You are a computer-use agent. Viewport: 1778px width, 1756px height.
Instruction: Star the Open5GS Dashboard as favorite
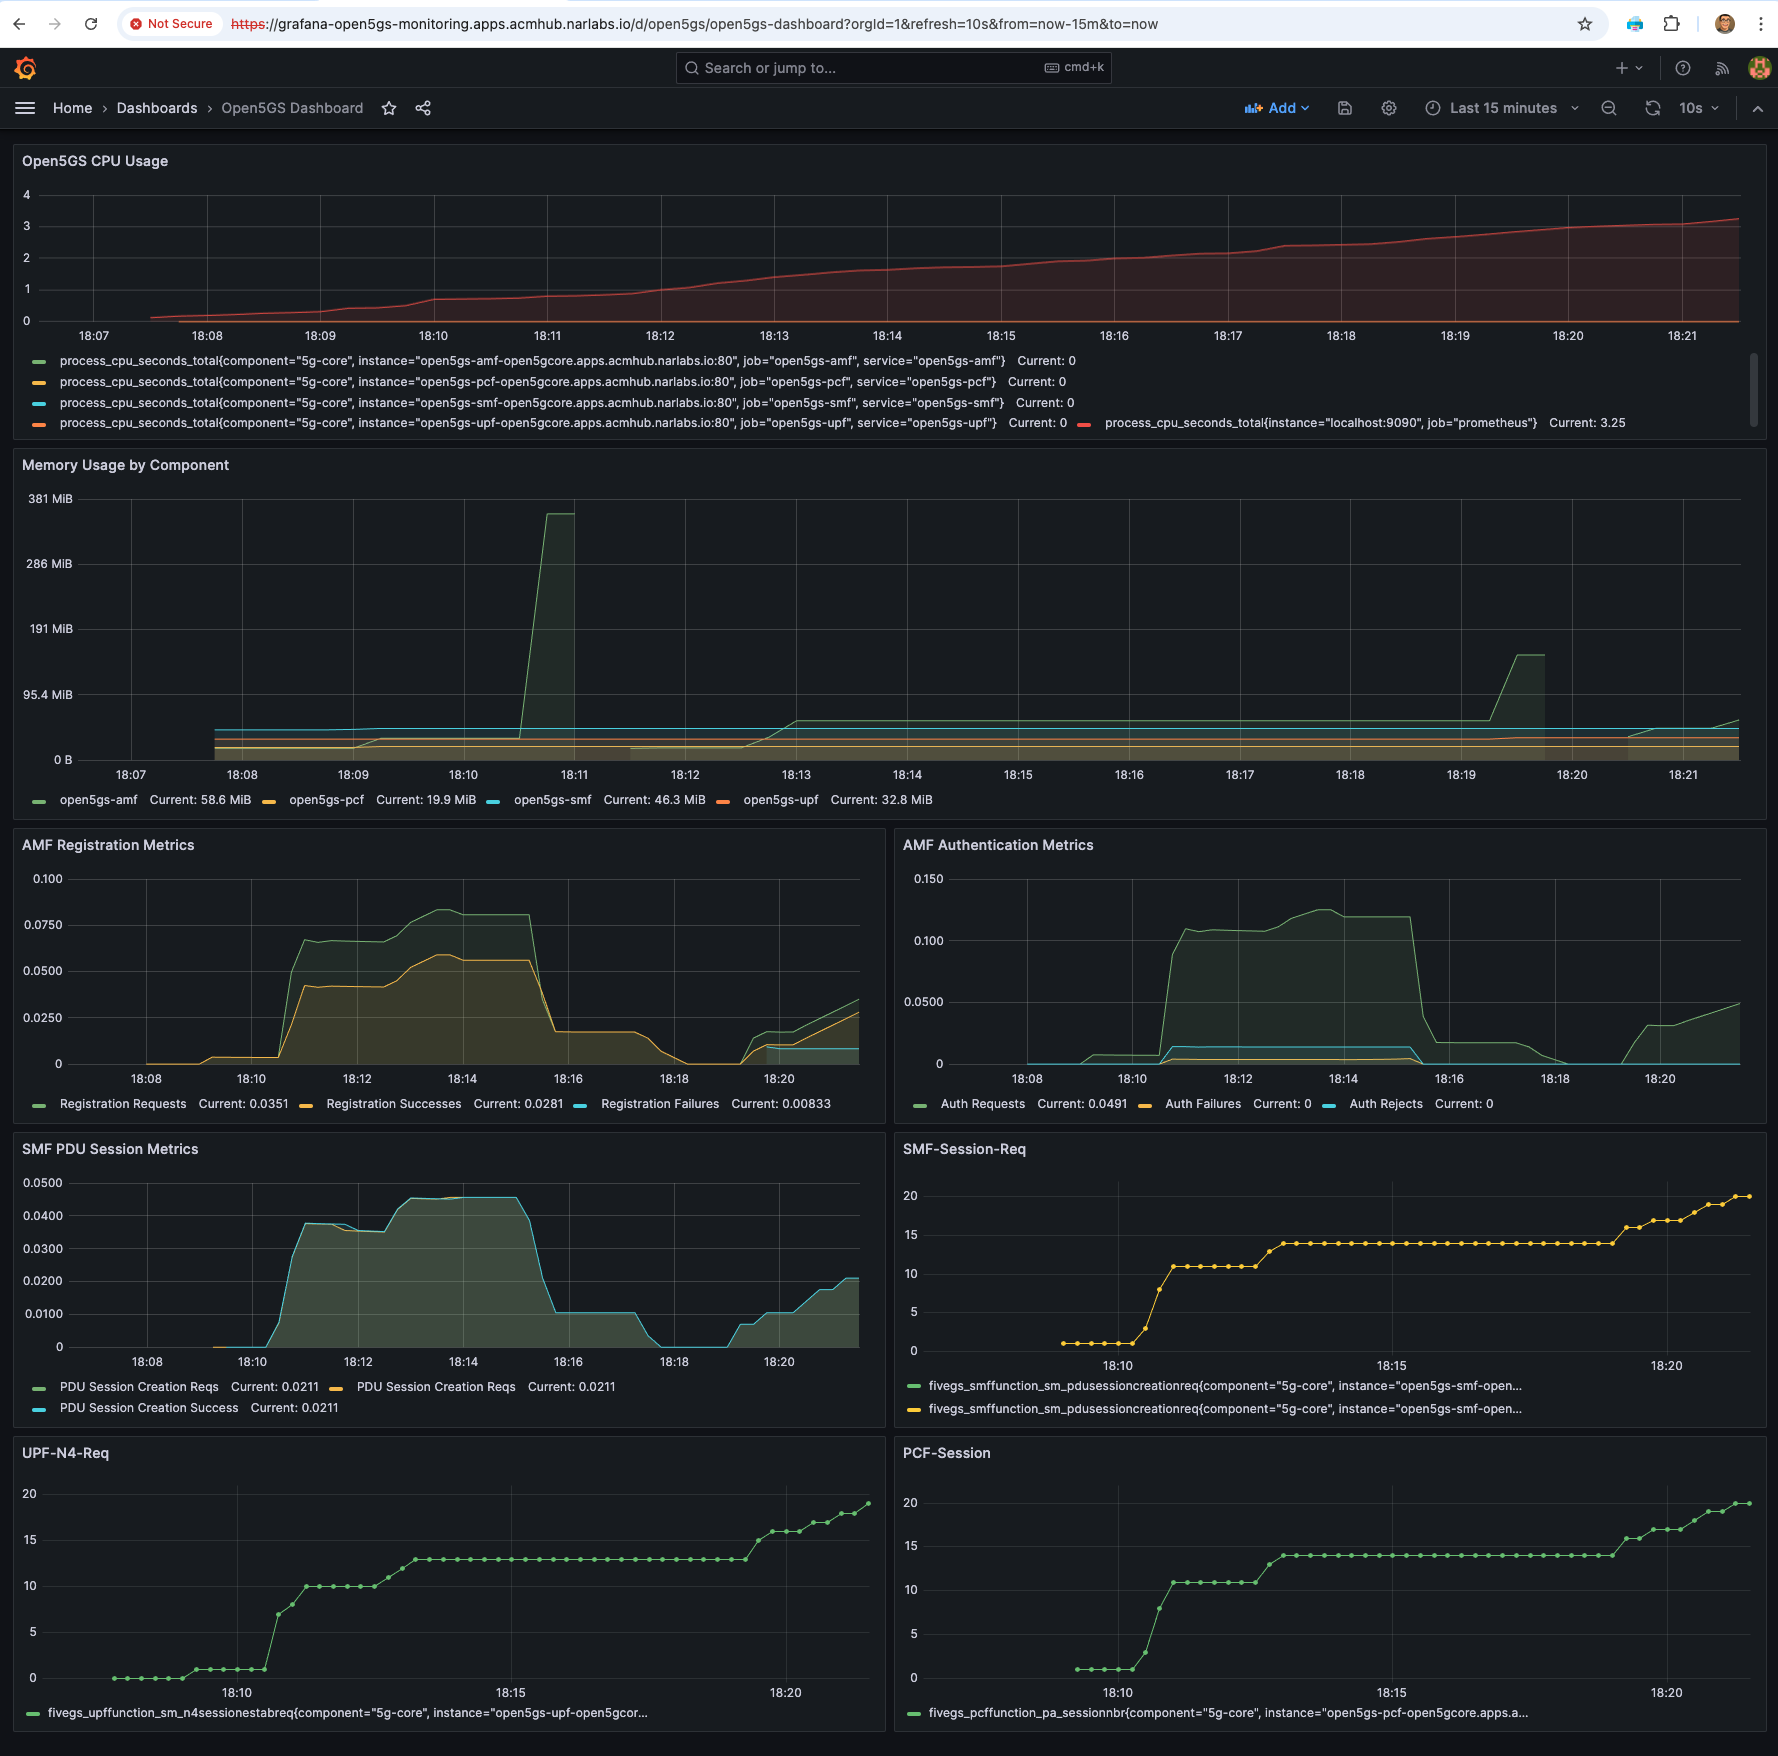coord(389,108)
